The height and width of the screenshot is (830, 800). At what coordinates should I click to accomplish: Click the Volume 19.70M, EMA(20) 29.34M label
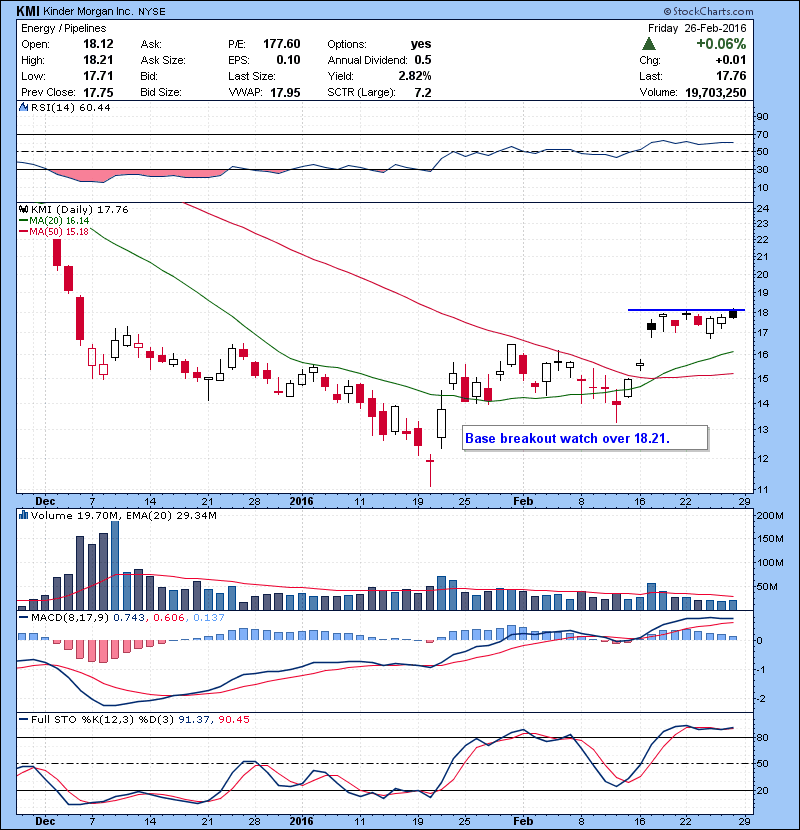[123, 515]
